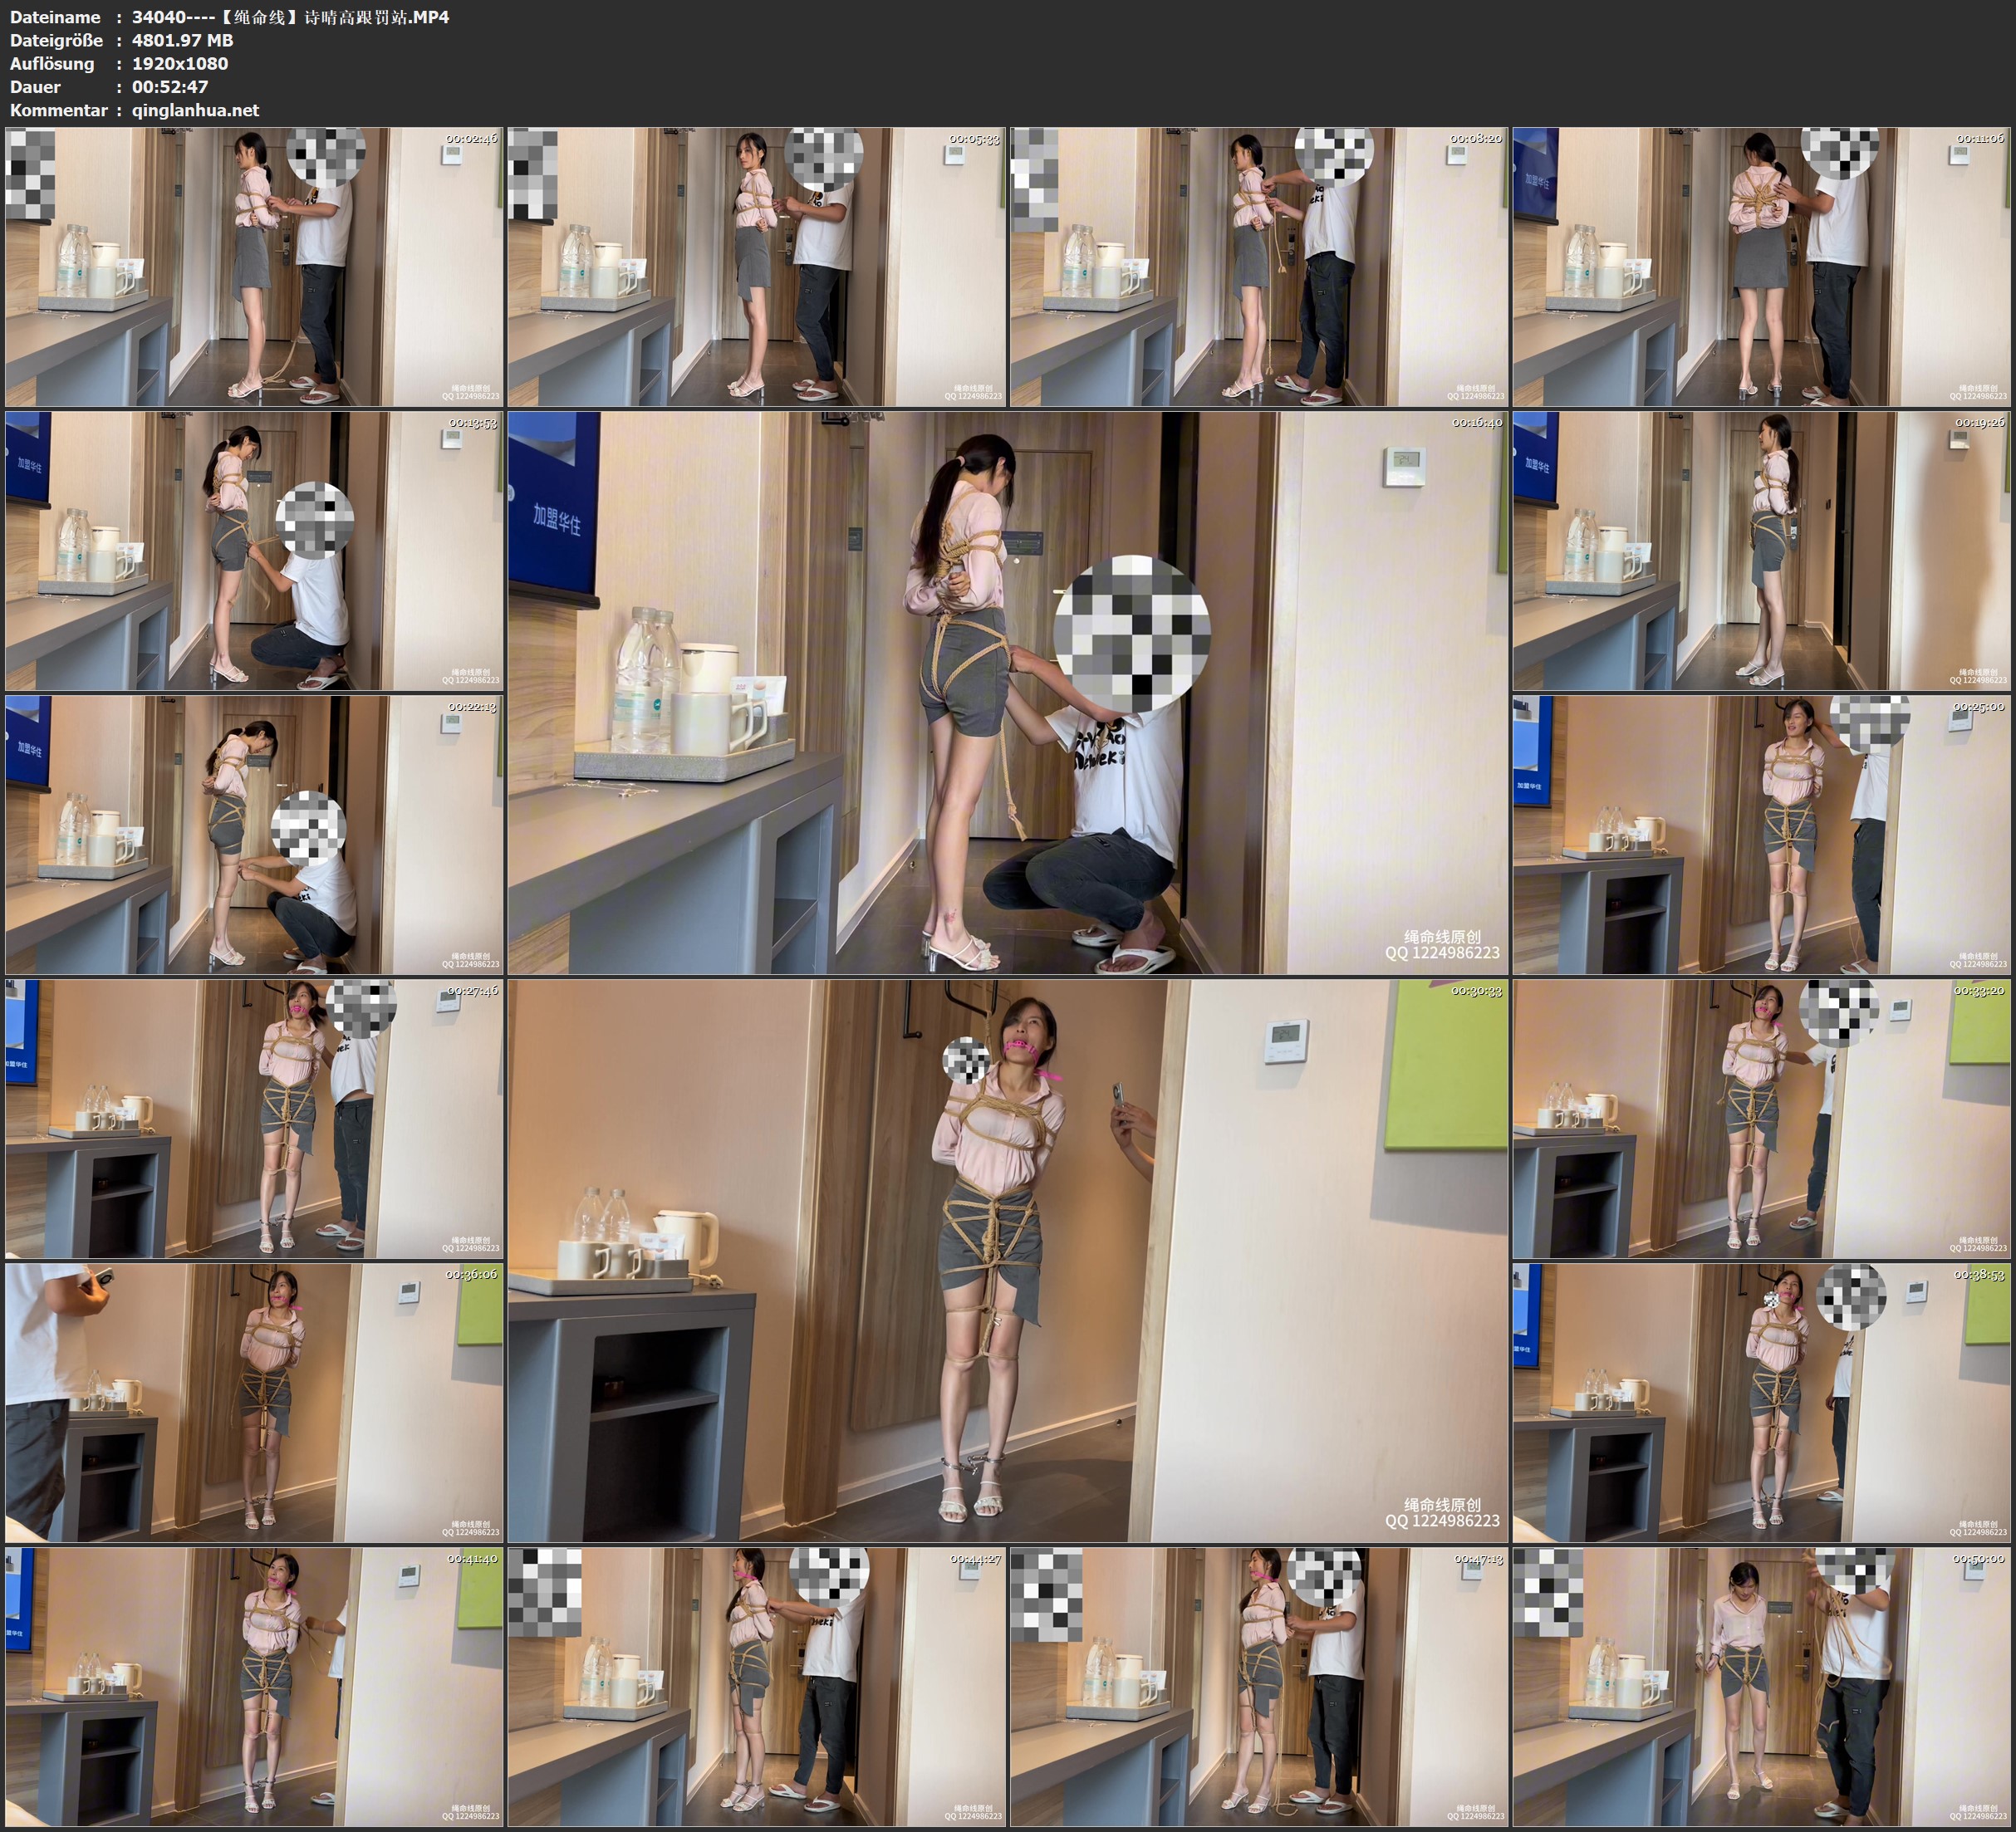Click the Dateiname value in the header
Screen dimensions: 2016x1832
point(290,17)
